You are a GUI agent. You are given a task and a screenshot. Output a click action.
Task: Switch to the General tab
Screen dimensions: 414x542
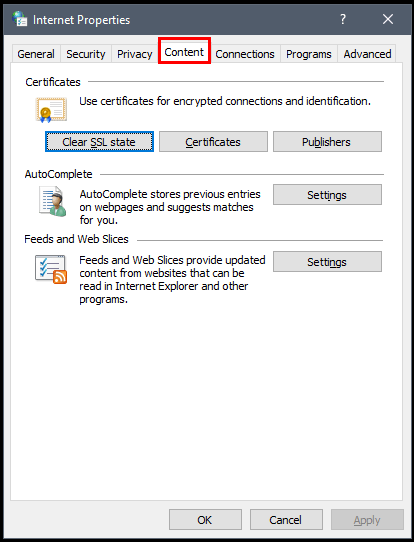tap(36, 54)
